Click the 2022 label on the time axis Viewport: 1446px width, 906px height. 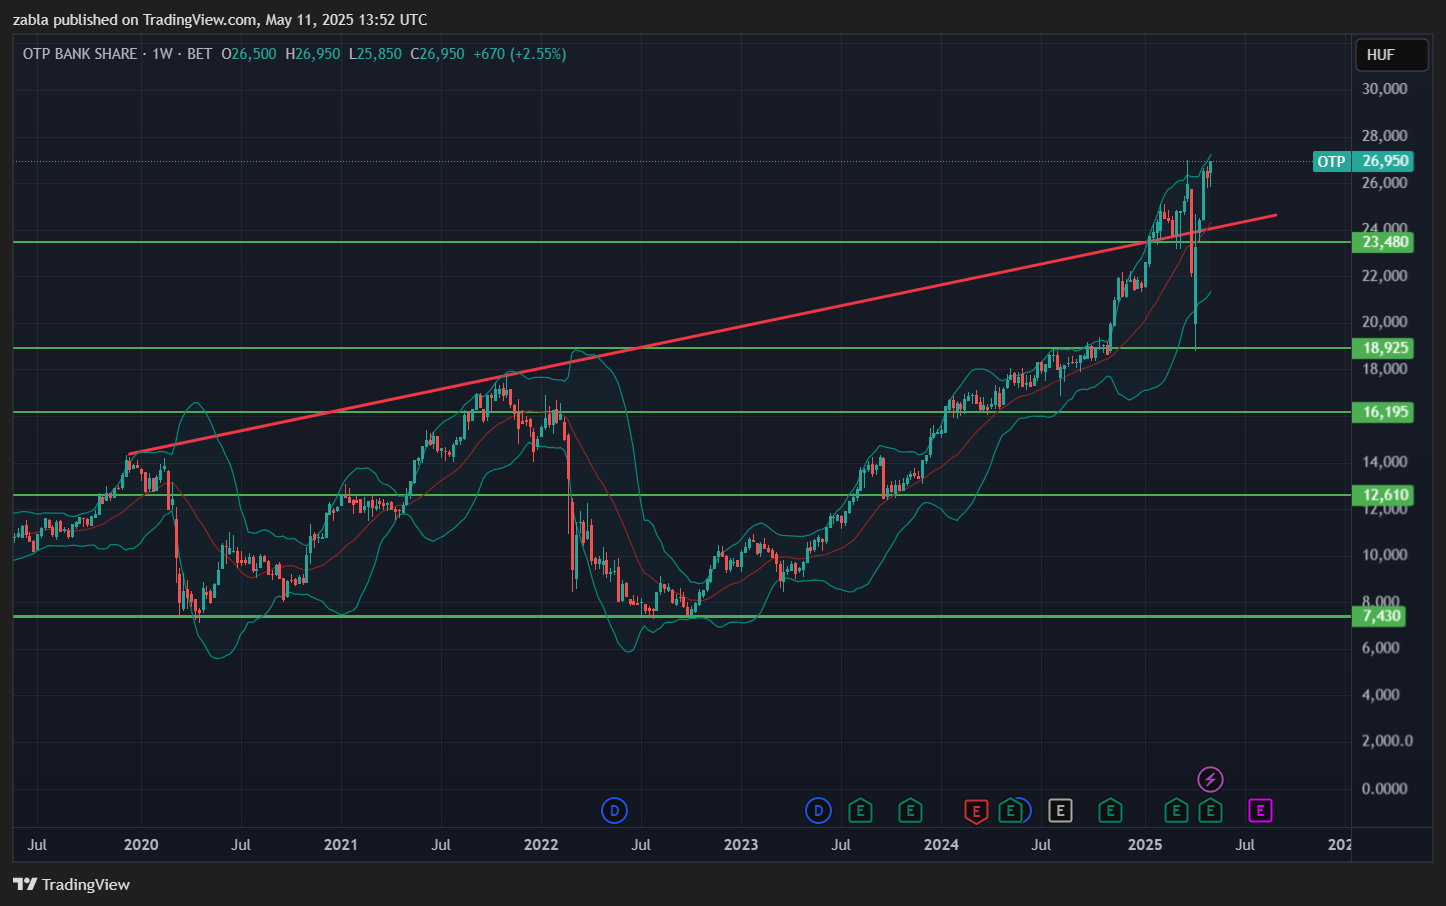541,845
